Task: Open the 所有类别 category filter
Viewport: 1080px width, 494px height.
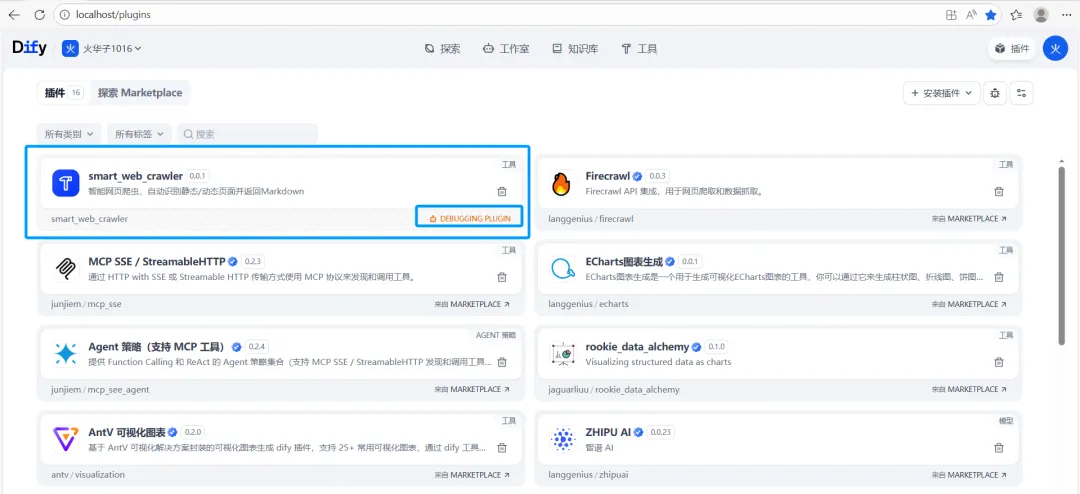Action: [69, 134]
